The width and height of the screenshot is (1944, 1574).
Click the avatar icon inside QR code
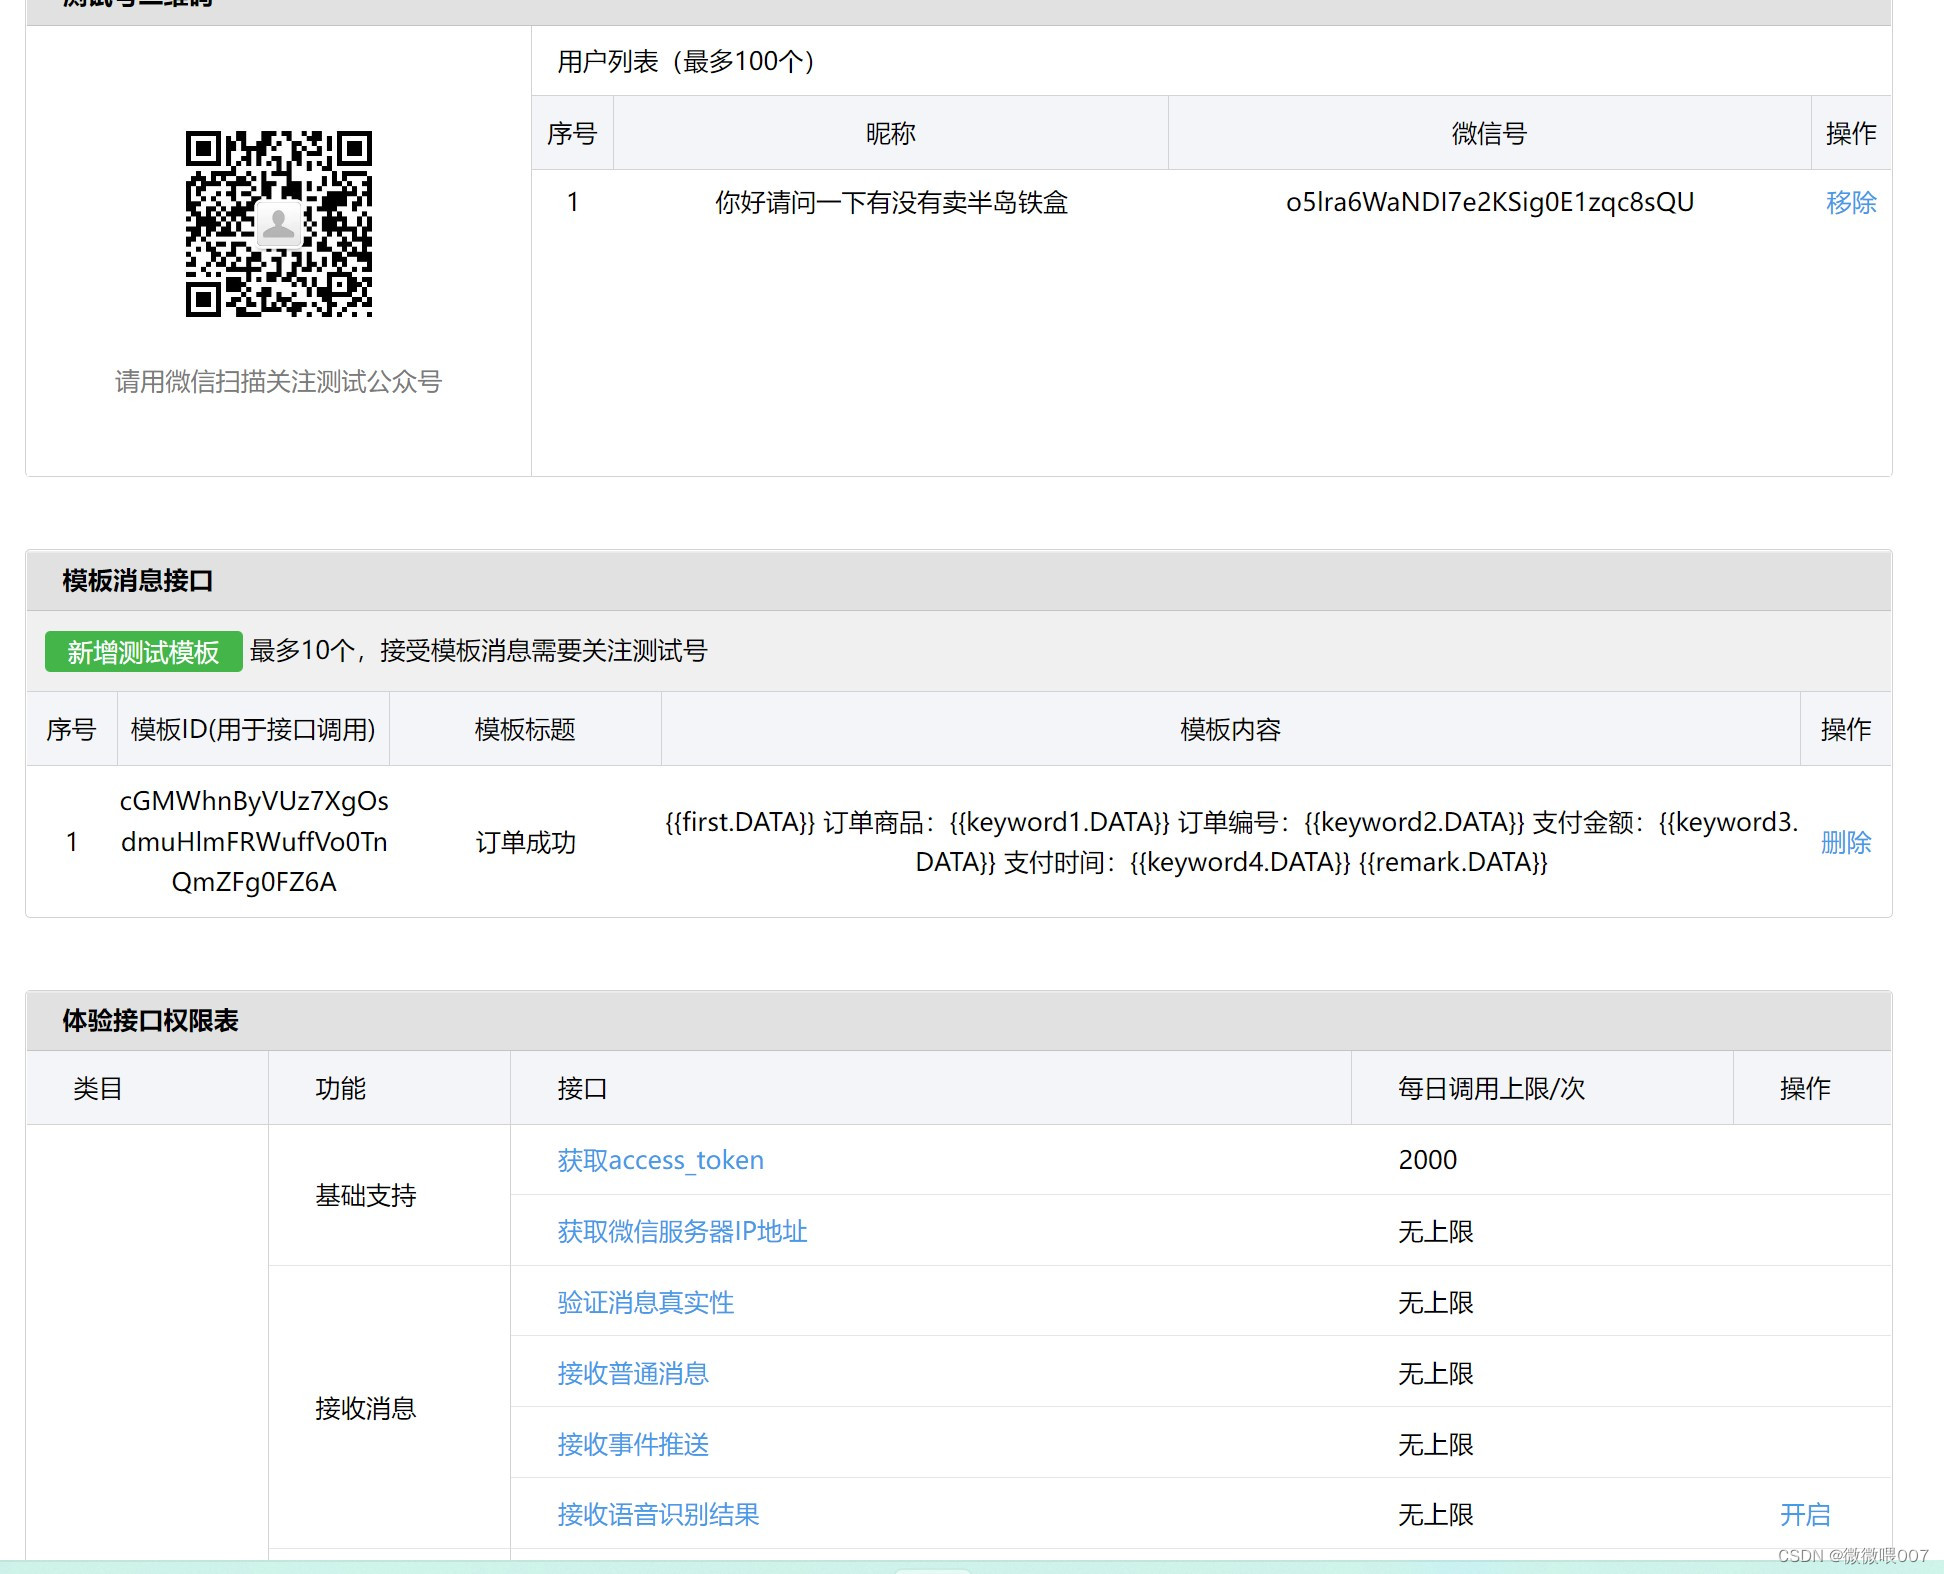(x=279, y=224)
